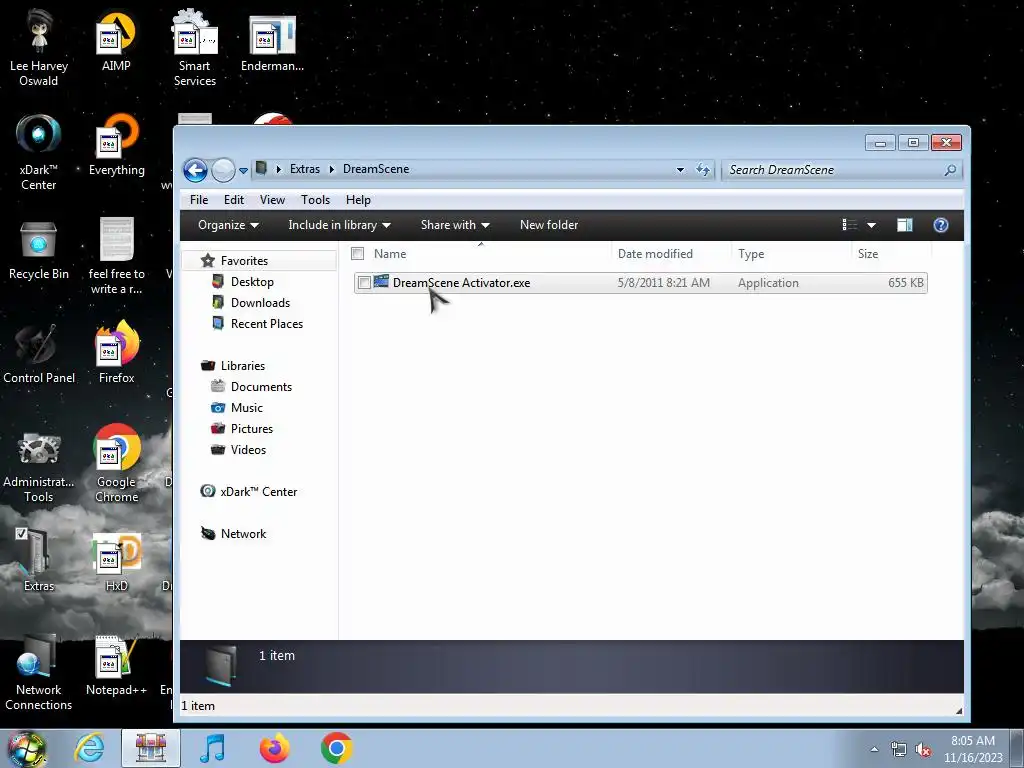Click the muted volume icon in system tray

923,750
